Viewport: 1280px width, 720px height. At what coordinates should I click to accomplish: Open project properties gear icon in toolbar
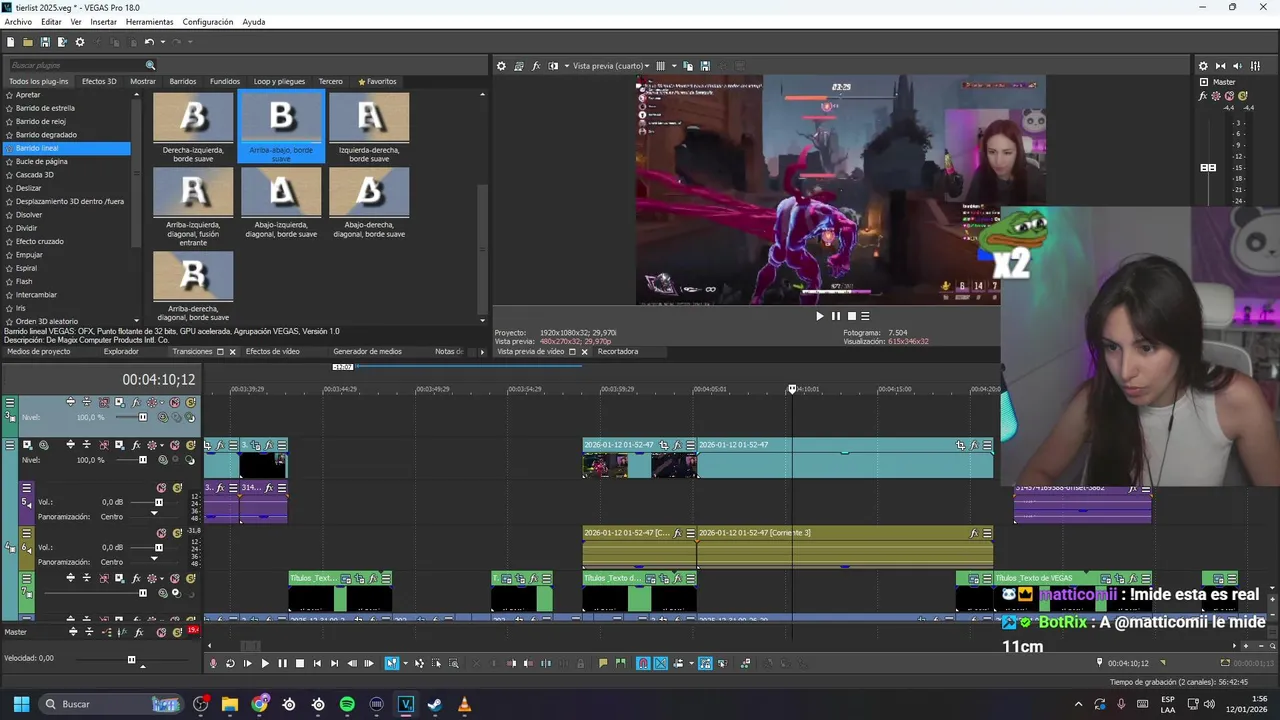[80, 42]
